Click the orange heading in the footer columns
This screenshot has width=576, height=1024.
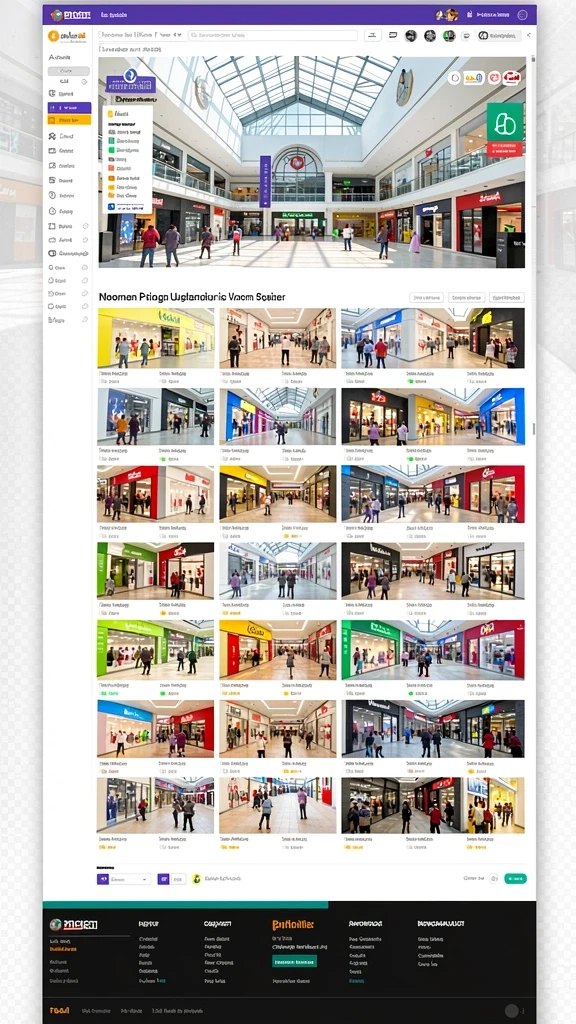(293, 924)
